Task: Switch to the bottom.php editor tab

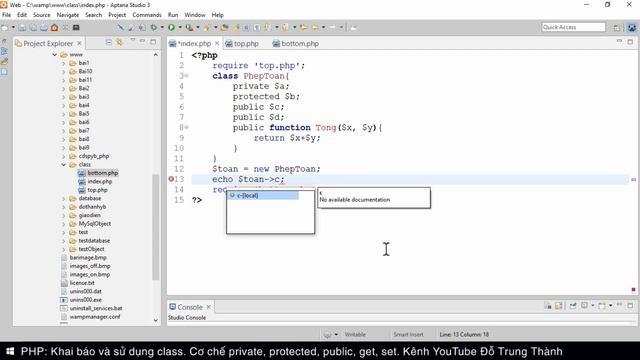Action: (296, 43)
